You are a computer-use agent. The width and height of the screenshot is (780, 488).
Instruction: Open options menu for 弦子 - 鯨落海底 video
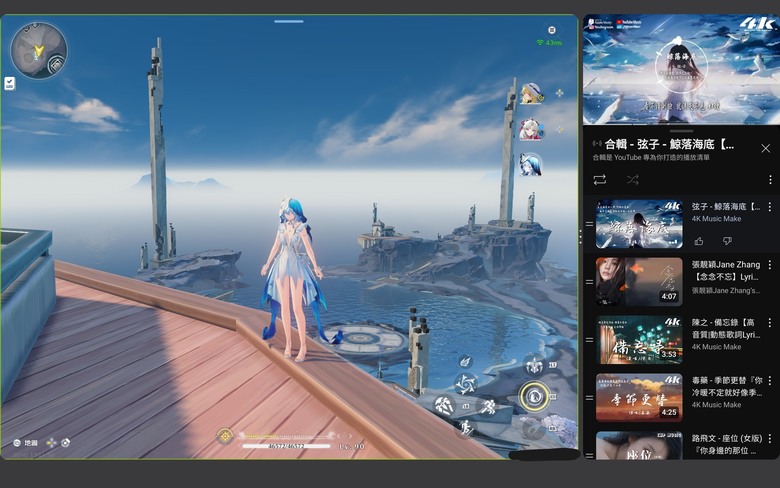click(x=770, y=206)
